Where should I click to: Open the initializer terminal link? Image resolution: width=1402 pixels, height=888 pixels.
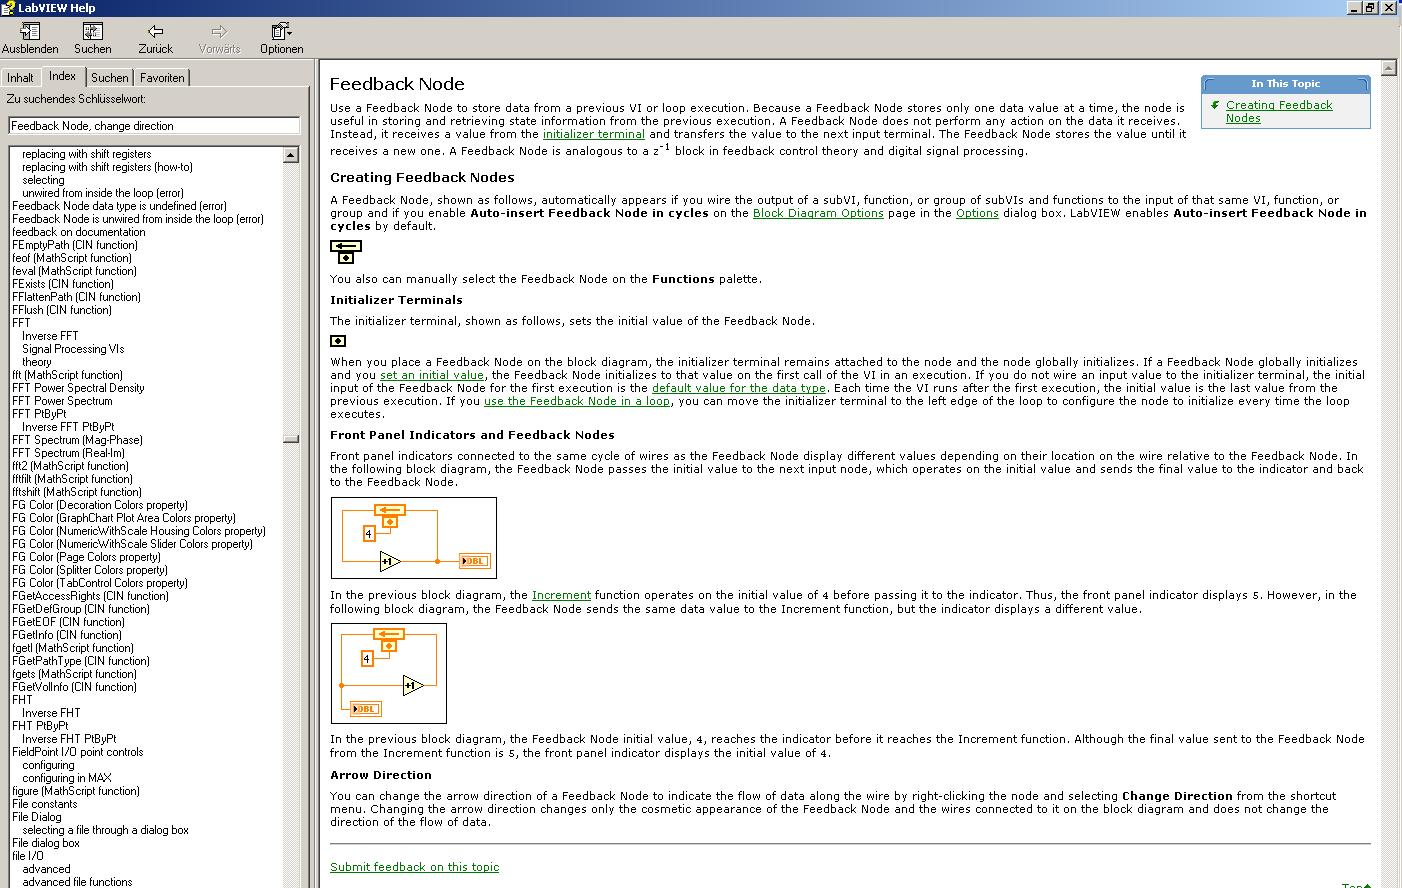click(x=594, y=134)
